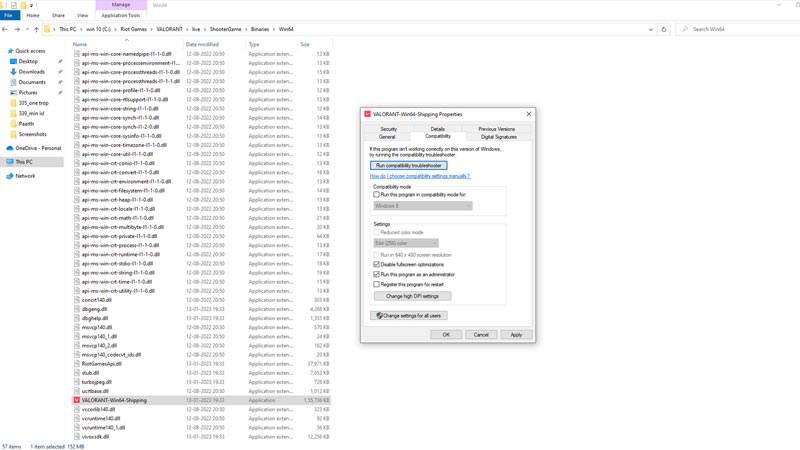Open Downloads in the sidebar
Screen dimensions: 800x450
click(32, 72)
